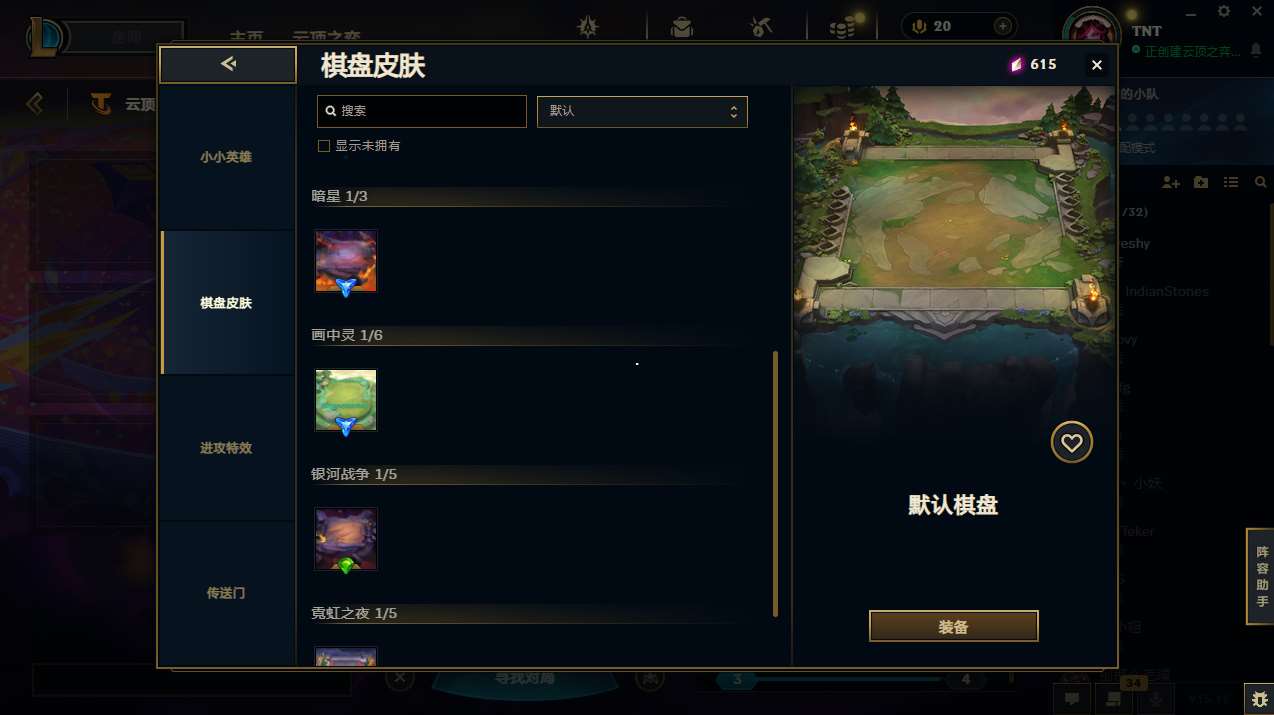
Task: Click the back arrow in panel header
Action: pos(228,65)
